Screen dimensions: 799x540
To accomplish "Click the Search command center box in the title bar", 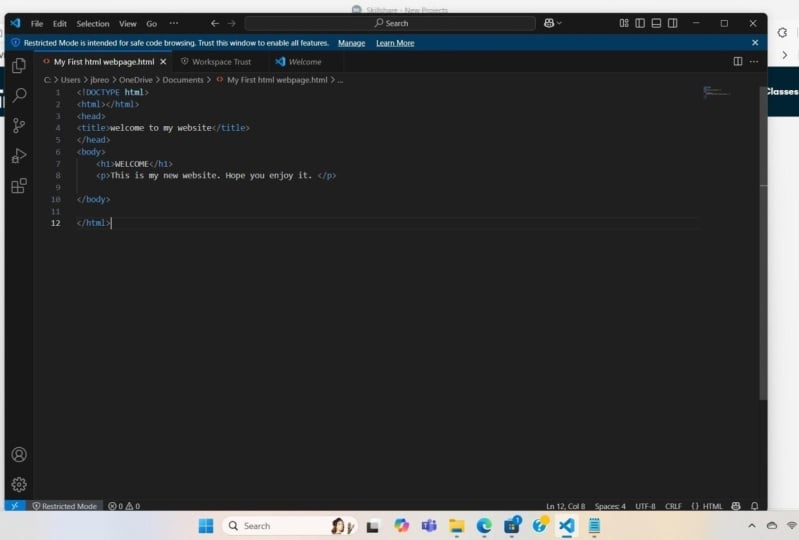I will [x=390, y=23].
